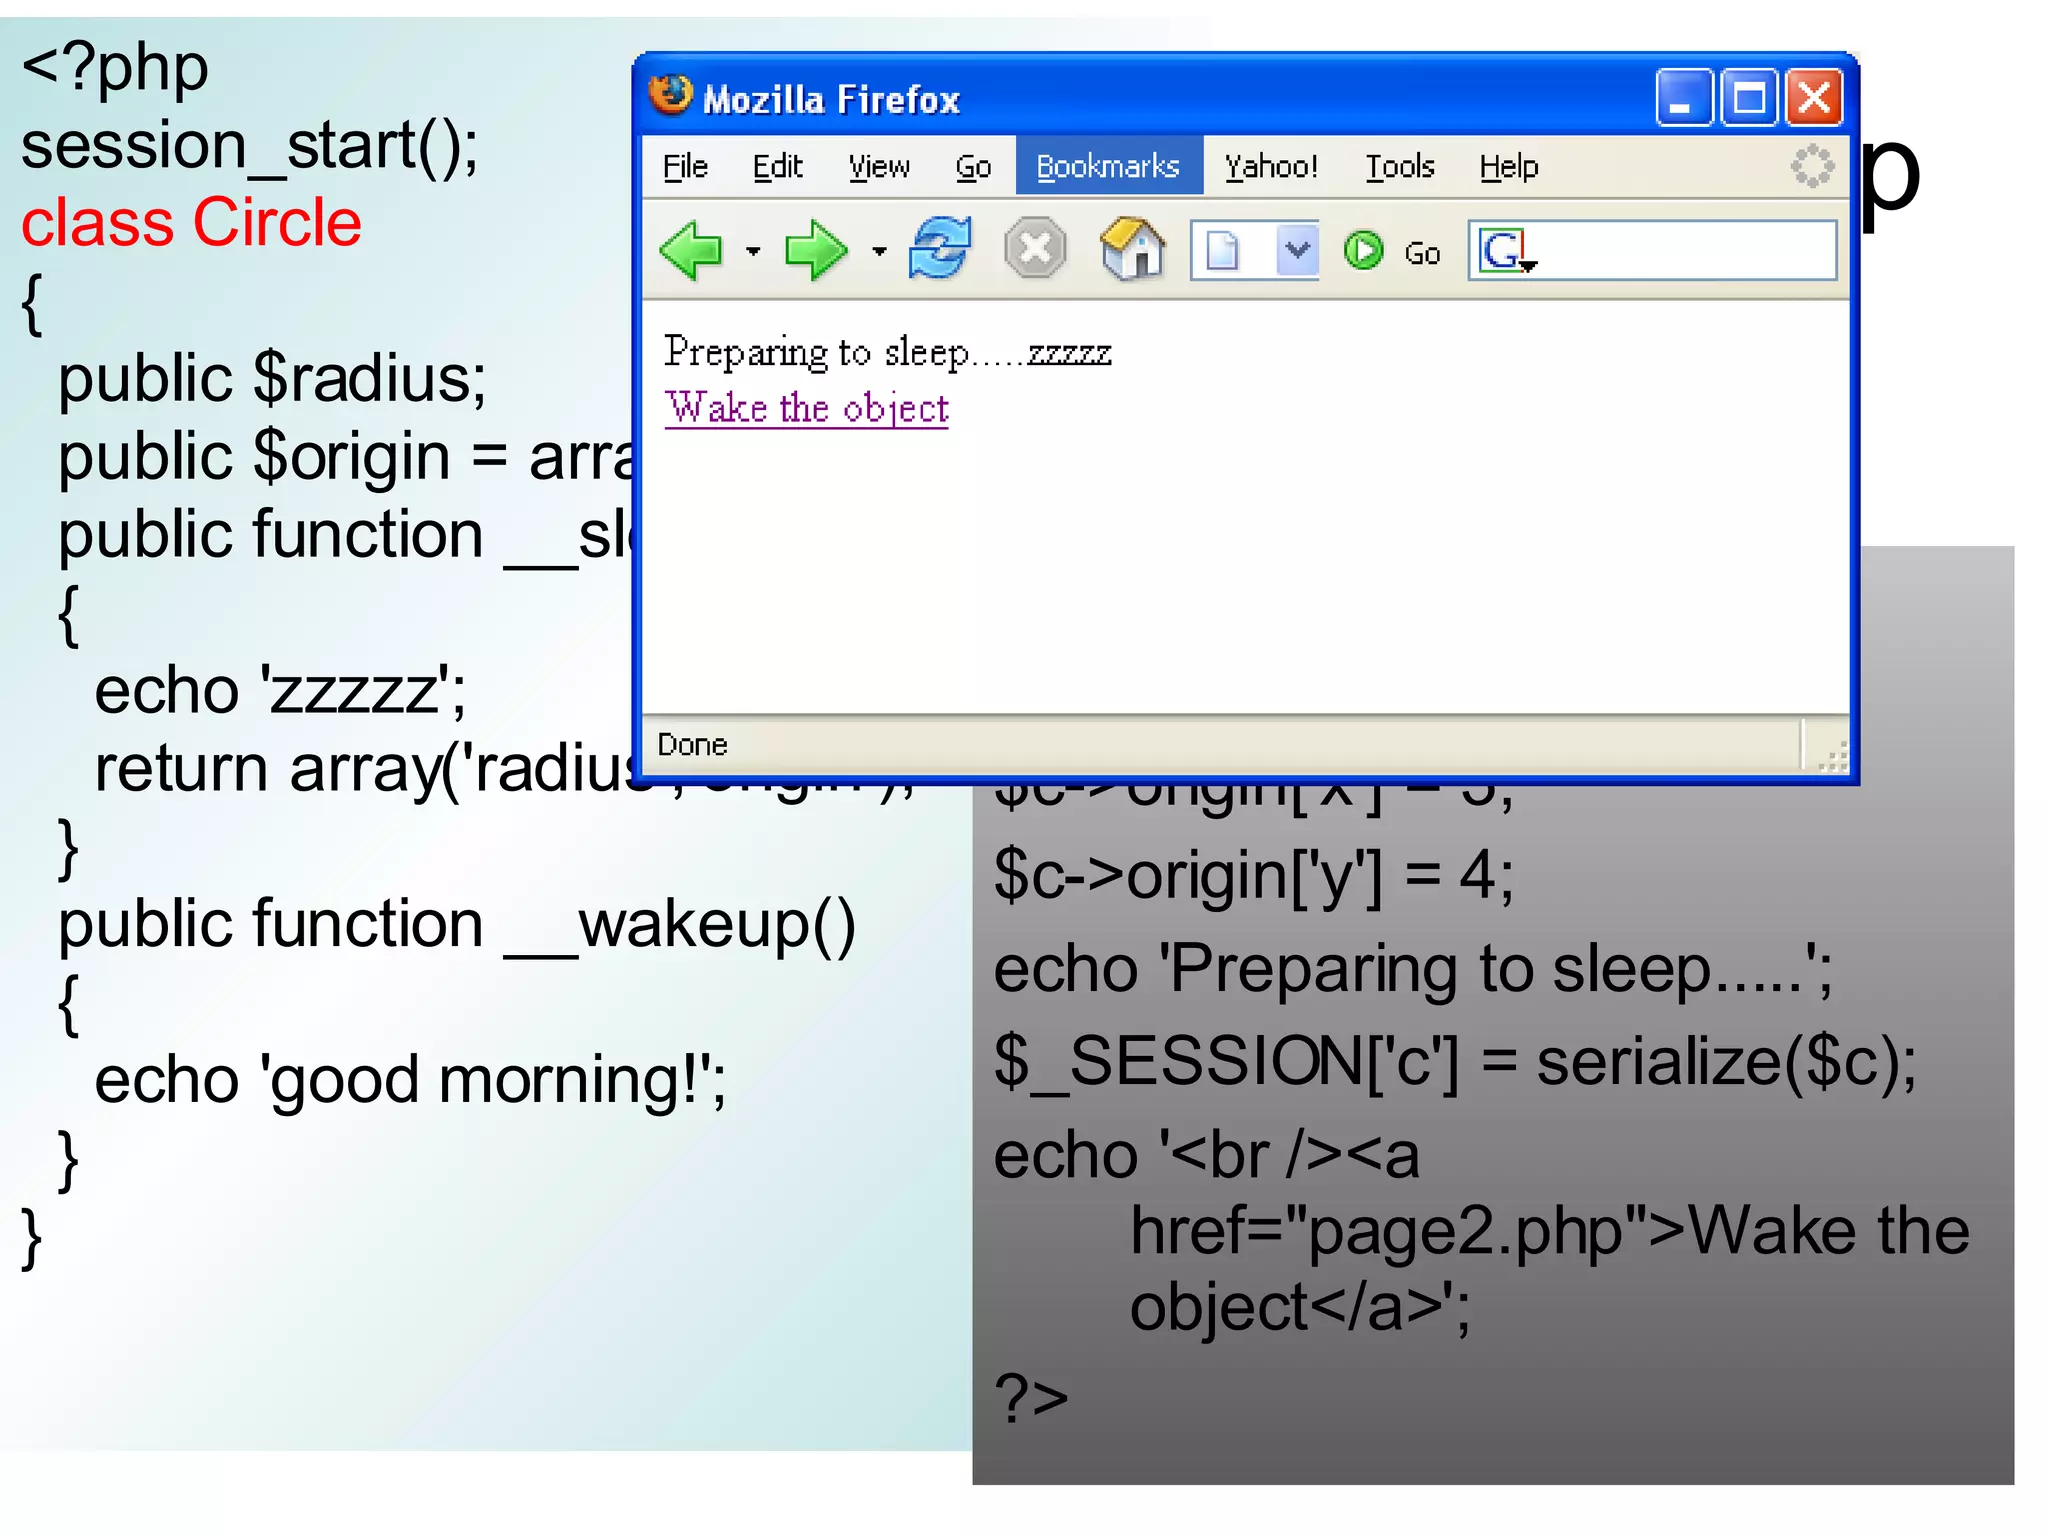
Task: Close the Mozilla Firefox window
Action: (1813, 98)
